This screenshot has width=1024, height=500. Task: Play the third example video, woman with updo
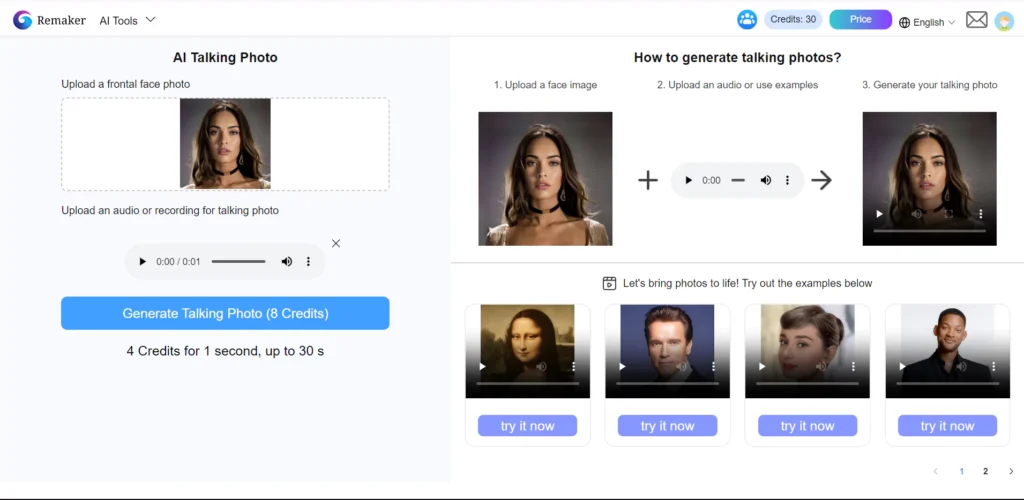click(762, 367)
